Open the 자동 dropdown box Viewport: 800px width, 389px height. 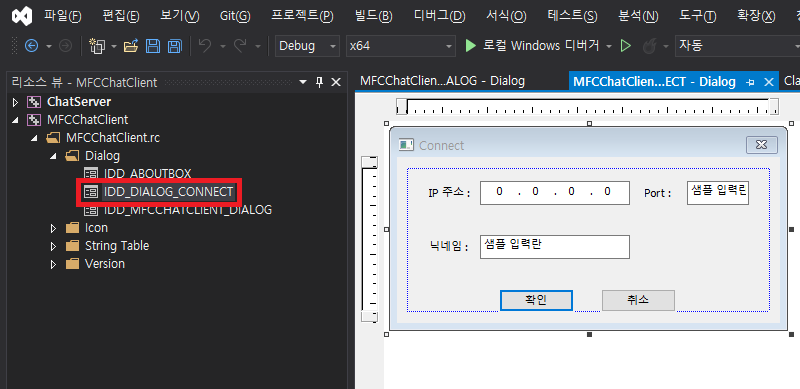(x=737, y=46)
